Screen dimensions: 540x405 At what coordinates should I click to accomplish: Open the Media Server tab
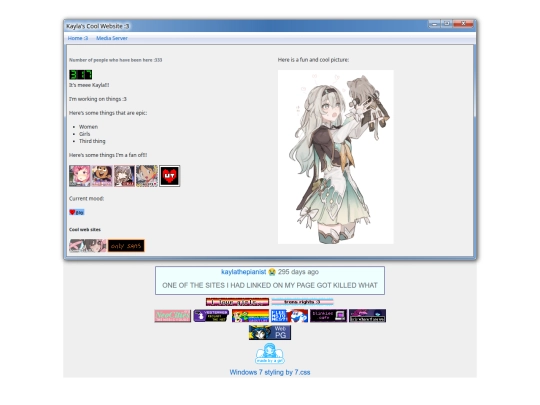112,38
